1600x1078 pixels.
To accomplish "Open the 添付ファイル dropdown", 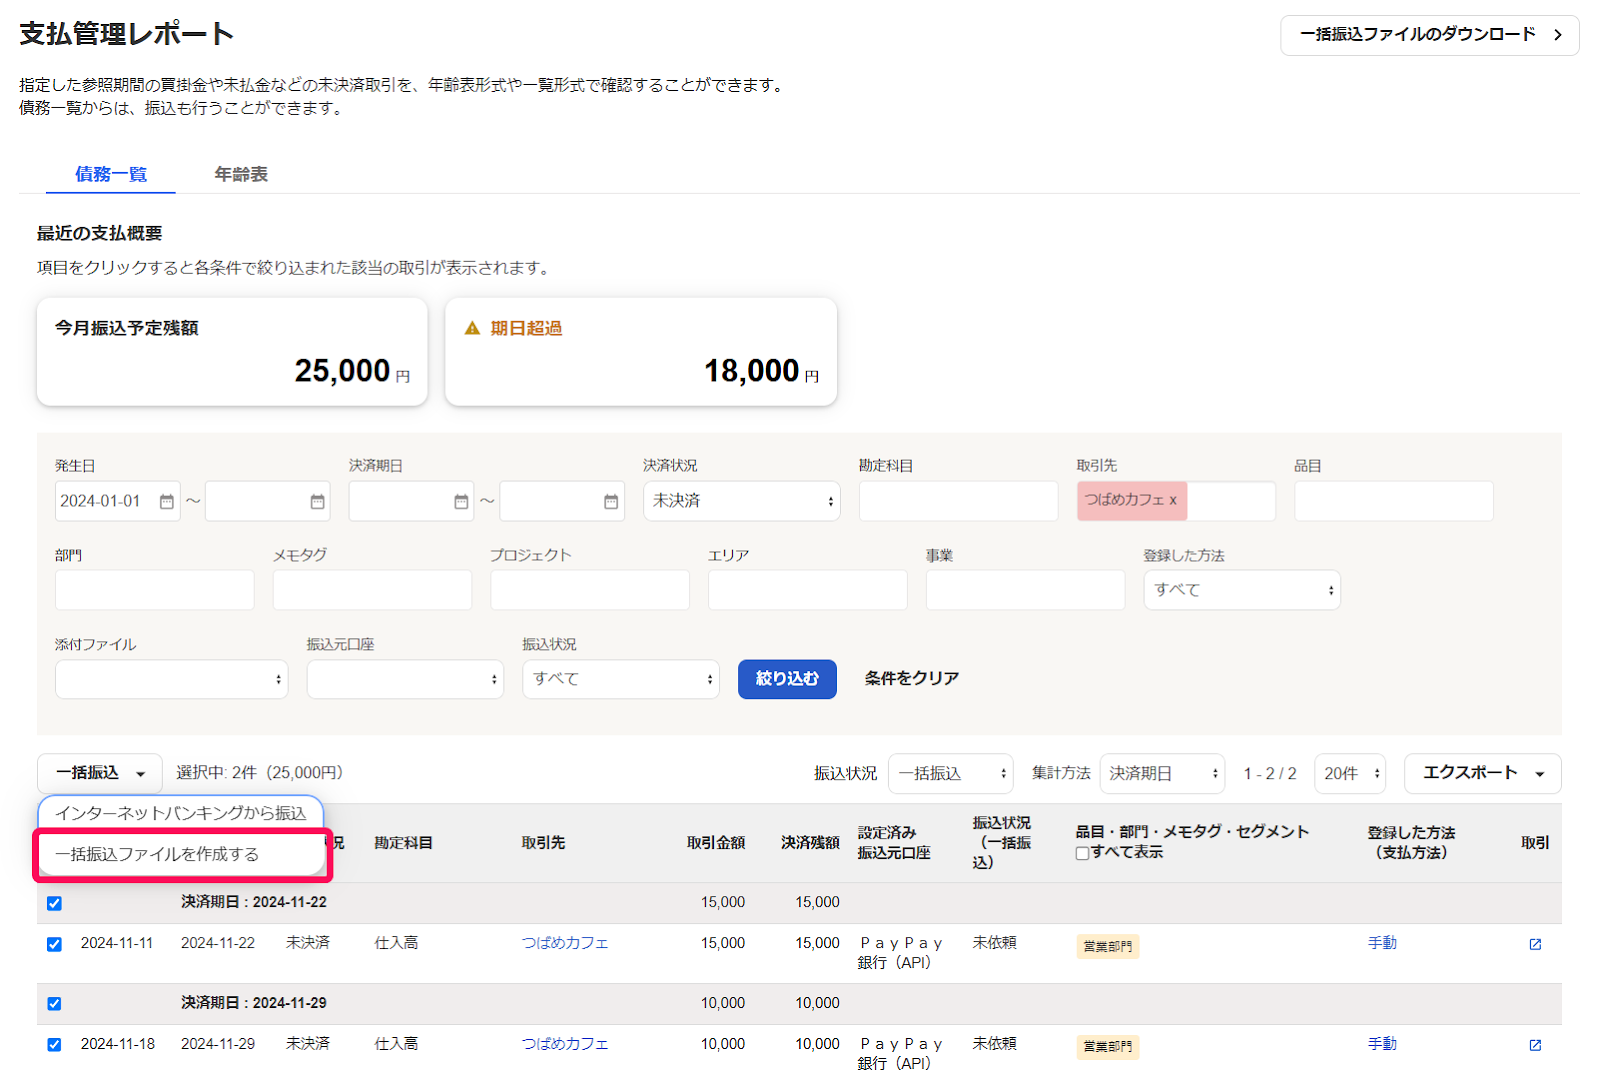I will tap(171, 679).
